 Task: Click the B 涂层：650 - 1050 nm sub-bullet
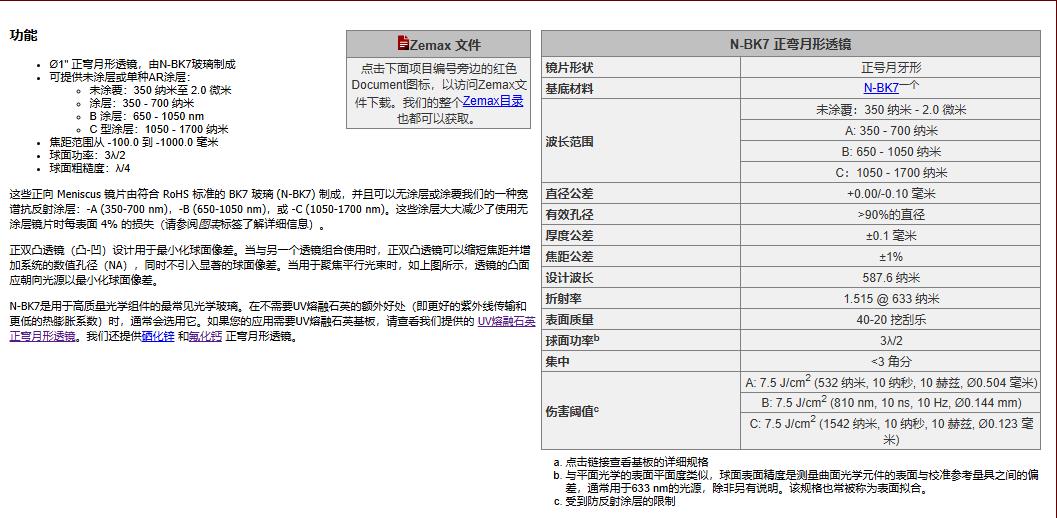(x=146, y=116)
